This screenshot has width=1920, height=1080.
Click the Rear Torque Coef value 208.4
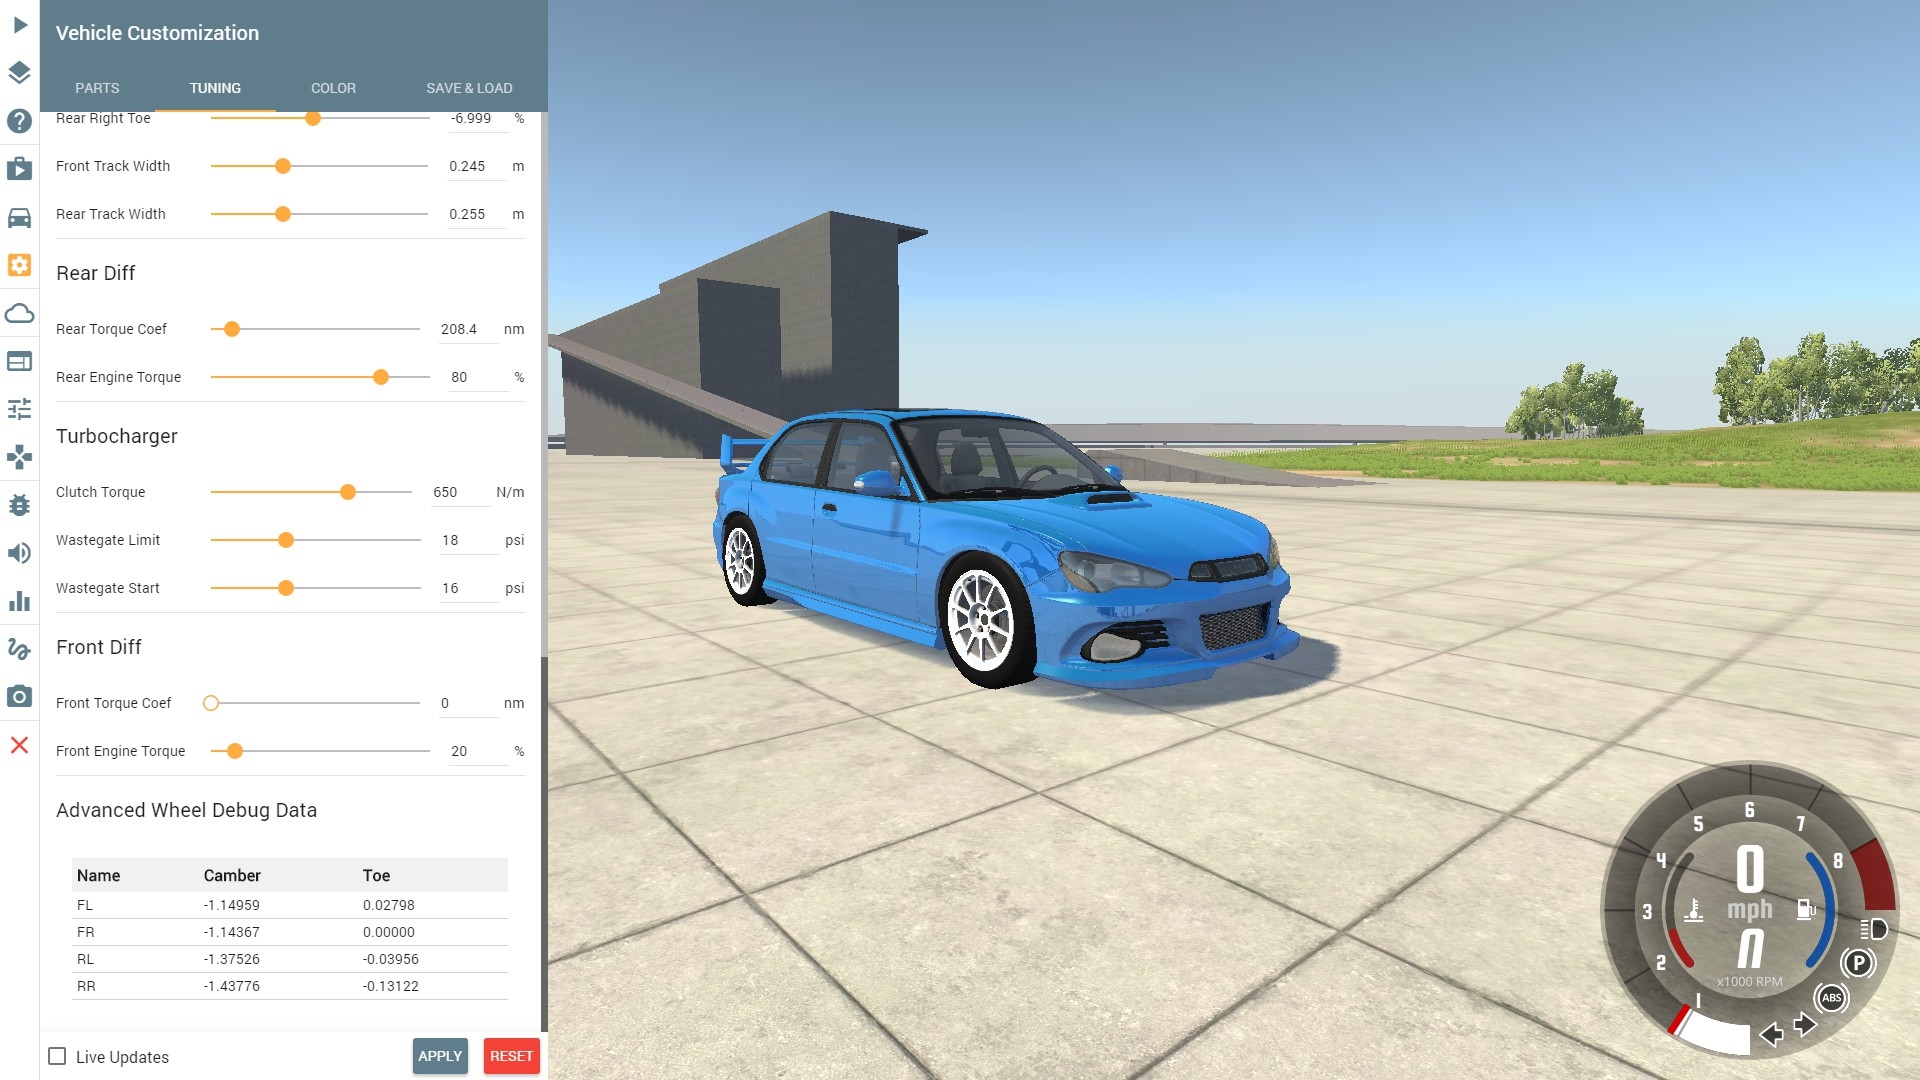[468, 330]
